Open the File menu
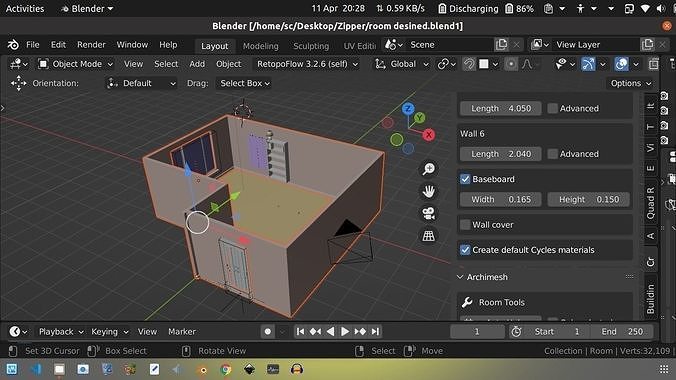This screenshot has height=380, width=676. pyautogui.click(x=32, y=44)
